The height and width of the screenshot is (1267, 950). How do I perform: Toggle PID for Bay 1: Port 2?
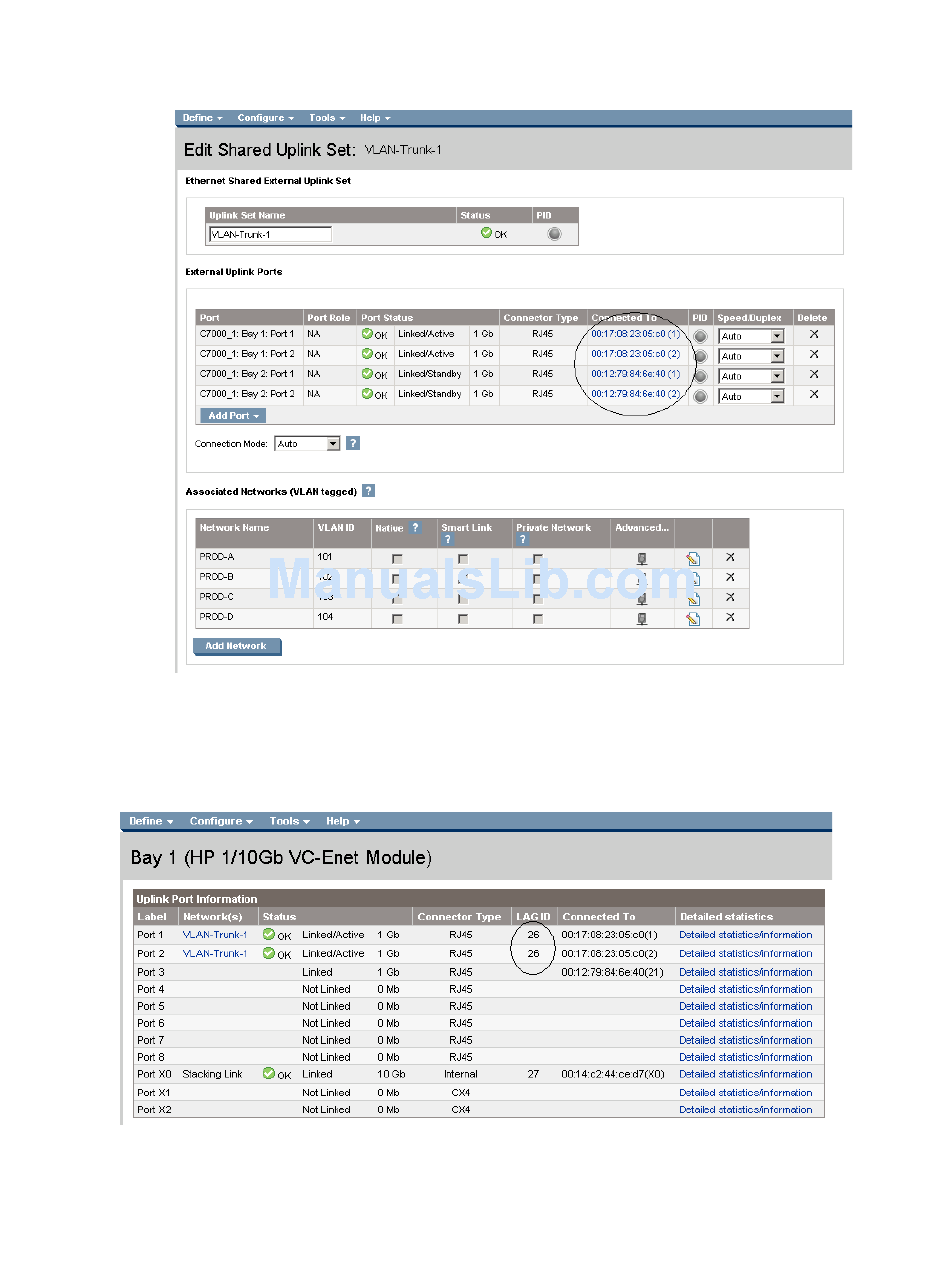700,357
